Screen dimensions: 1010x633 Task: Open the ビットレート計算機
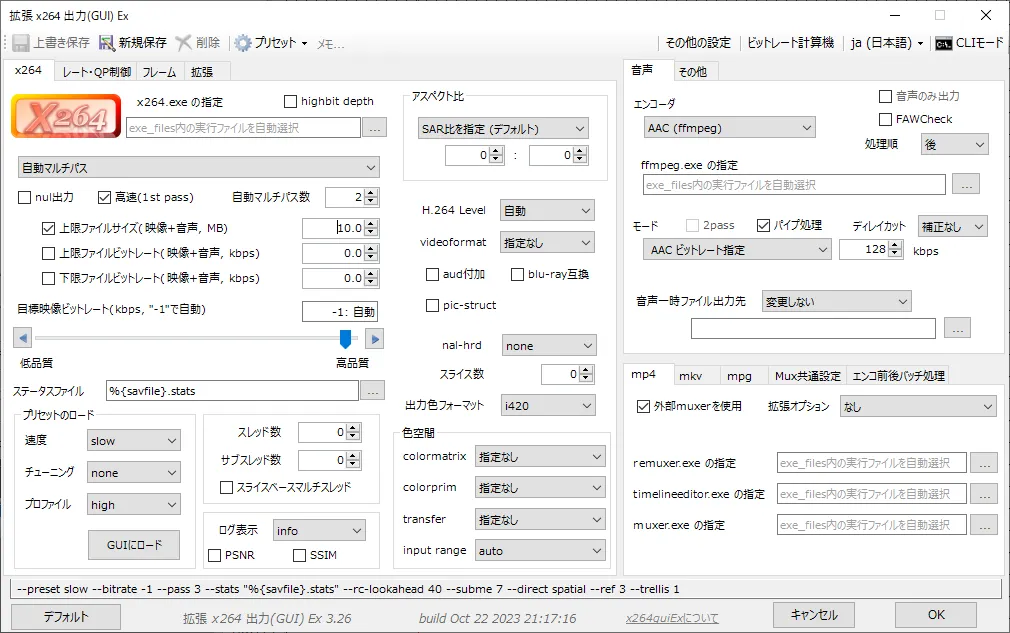791,43
